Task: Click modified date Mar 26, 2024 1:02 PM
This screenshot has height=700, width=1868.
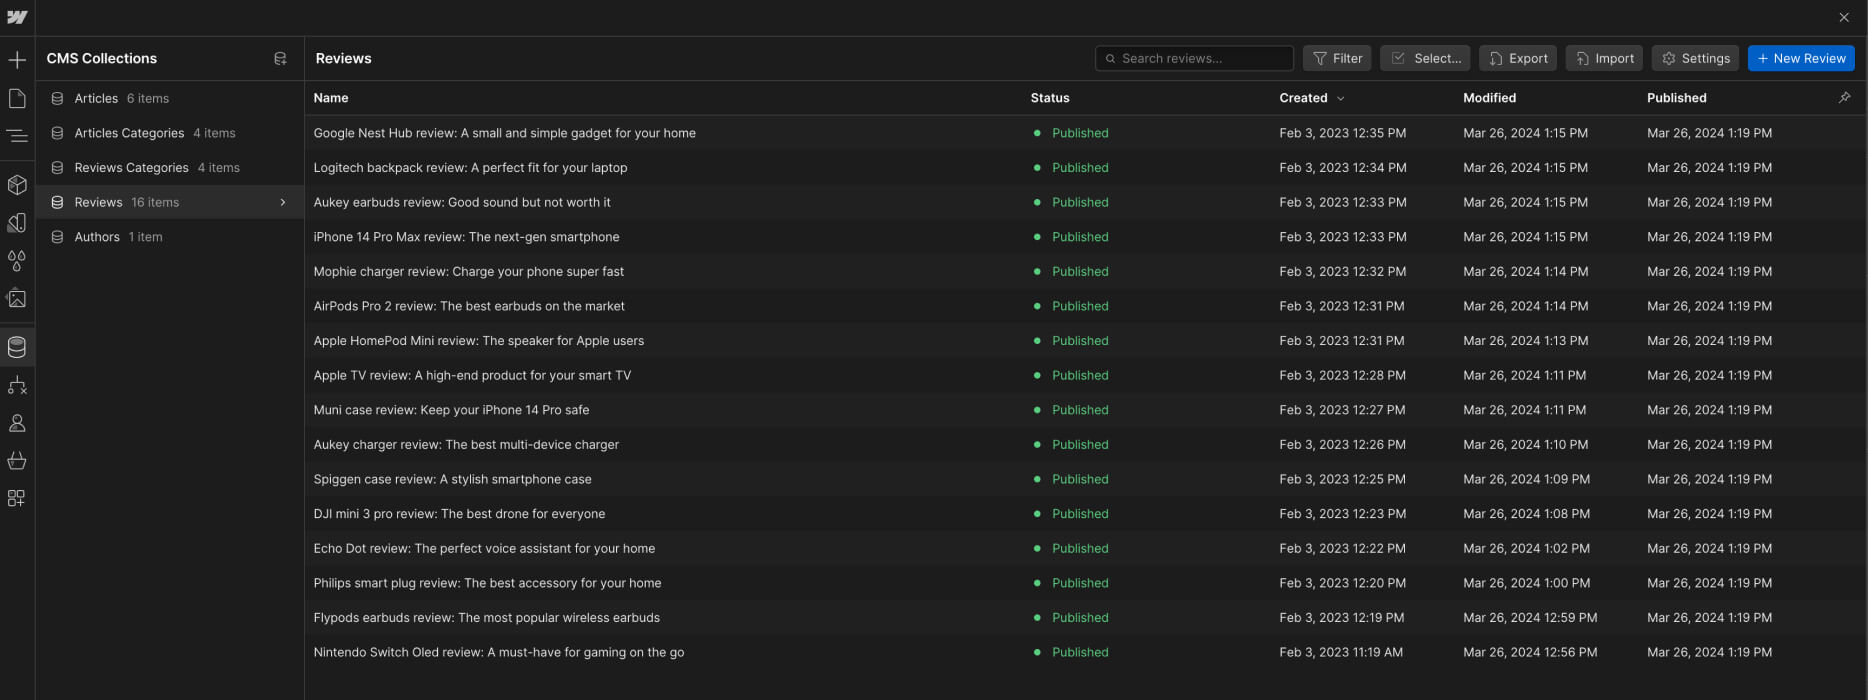Action: pos(1526,549)
